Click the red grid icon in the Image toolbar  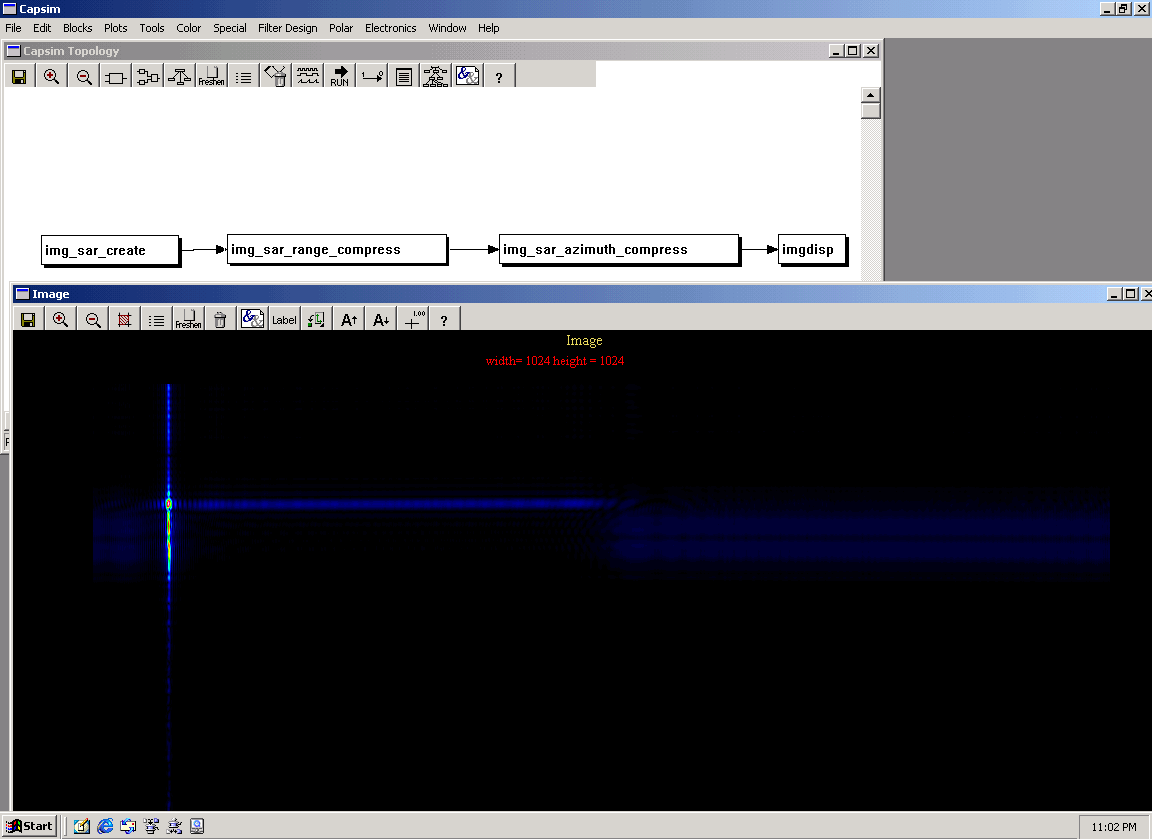(124, 320)
